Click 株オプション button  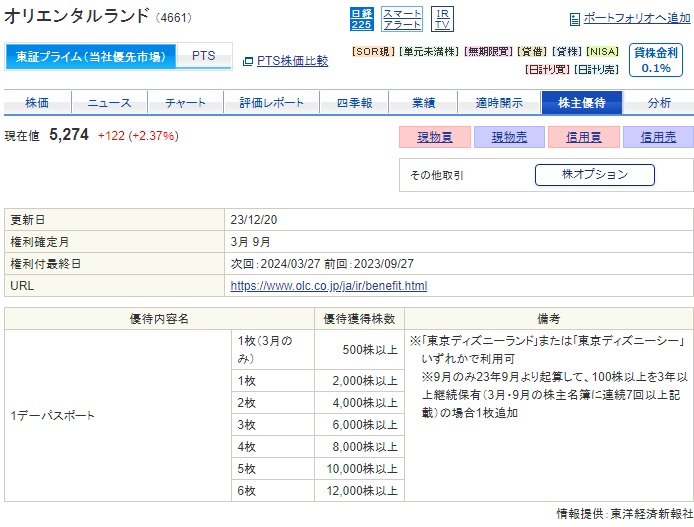[x=595, y=175]
